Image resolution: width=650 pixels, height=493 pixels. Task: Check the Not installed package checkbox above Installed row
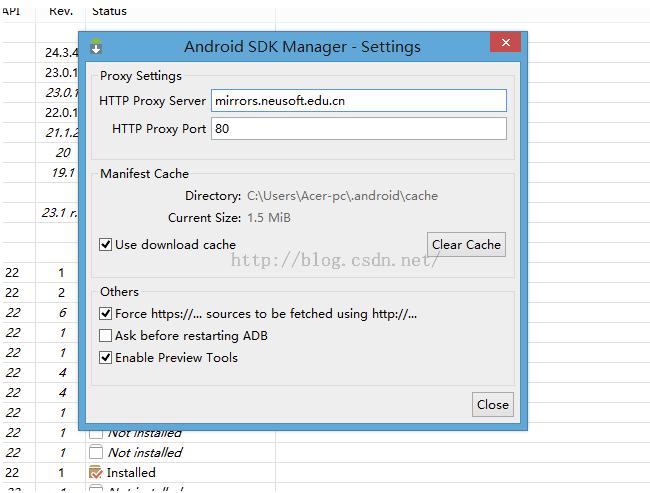pos(96,452)
